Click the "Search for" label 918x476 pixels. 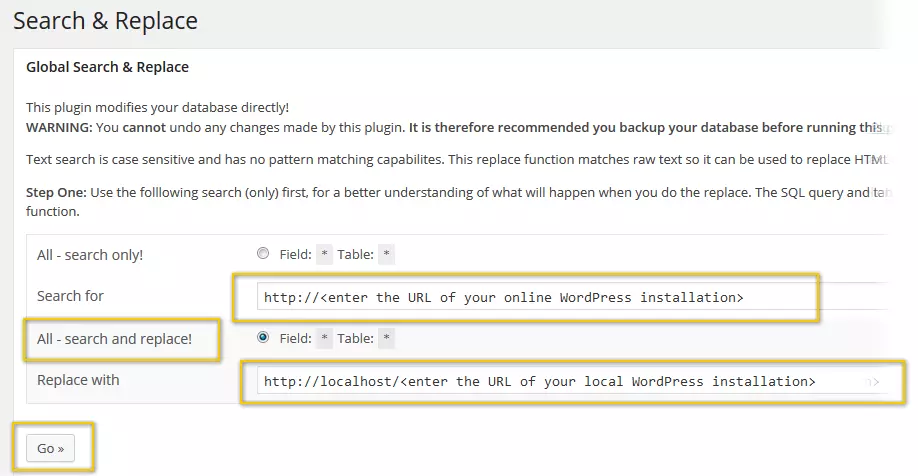coord(70,296)
